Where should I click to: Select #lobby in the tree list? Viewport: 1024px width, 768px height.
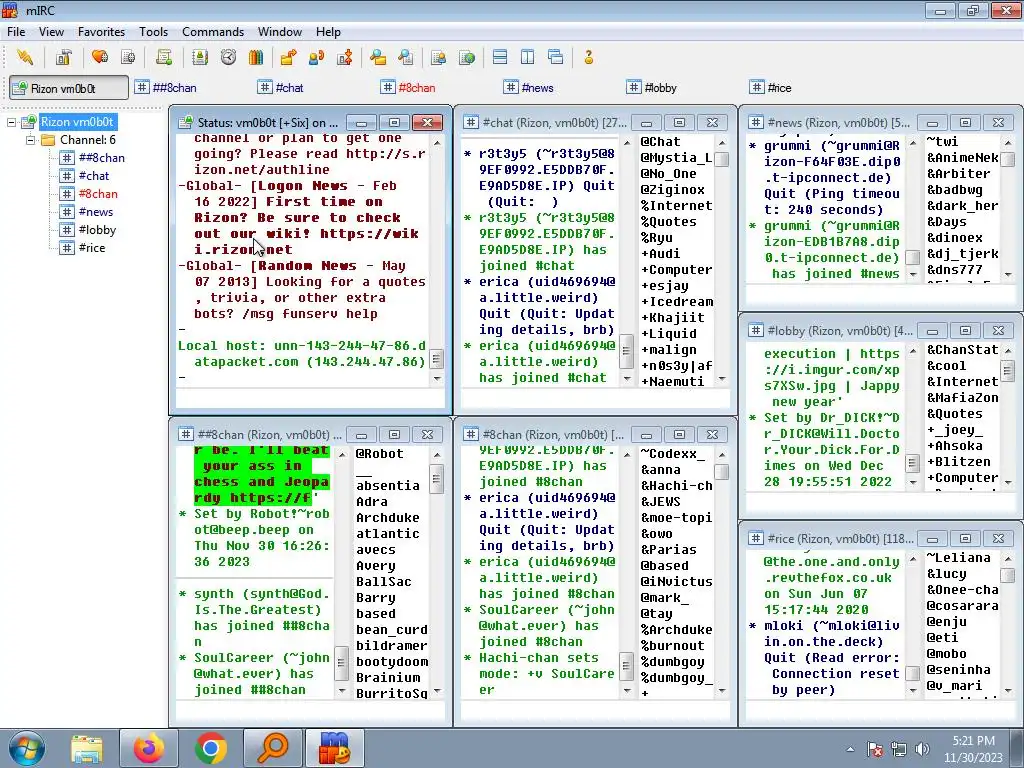click(97, 230)
